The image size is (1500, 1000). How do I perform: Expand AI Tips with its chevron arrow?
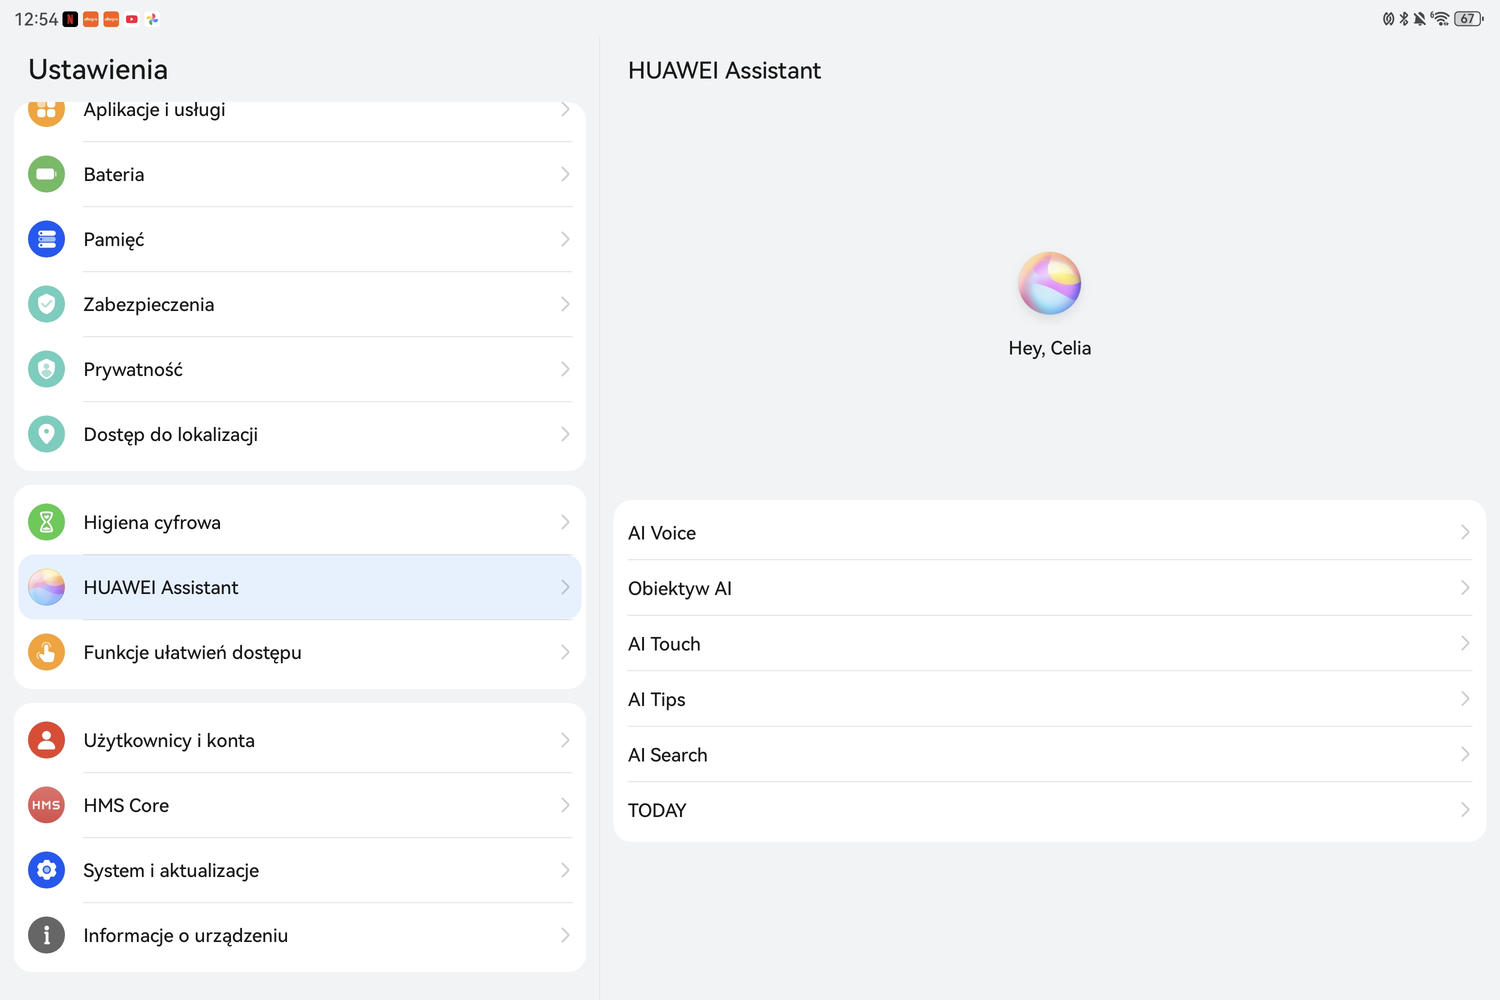1465,699
